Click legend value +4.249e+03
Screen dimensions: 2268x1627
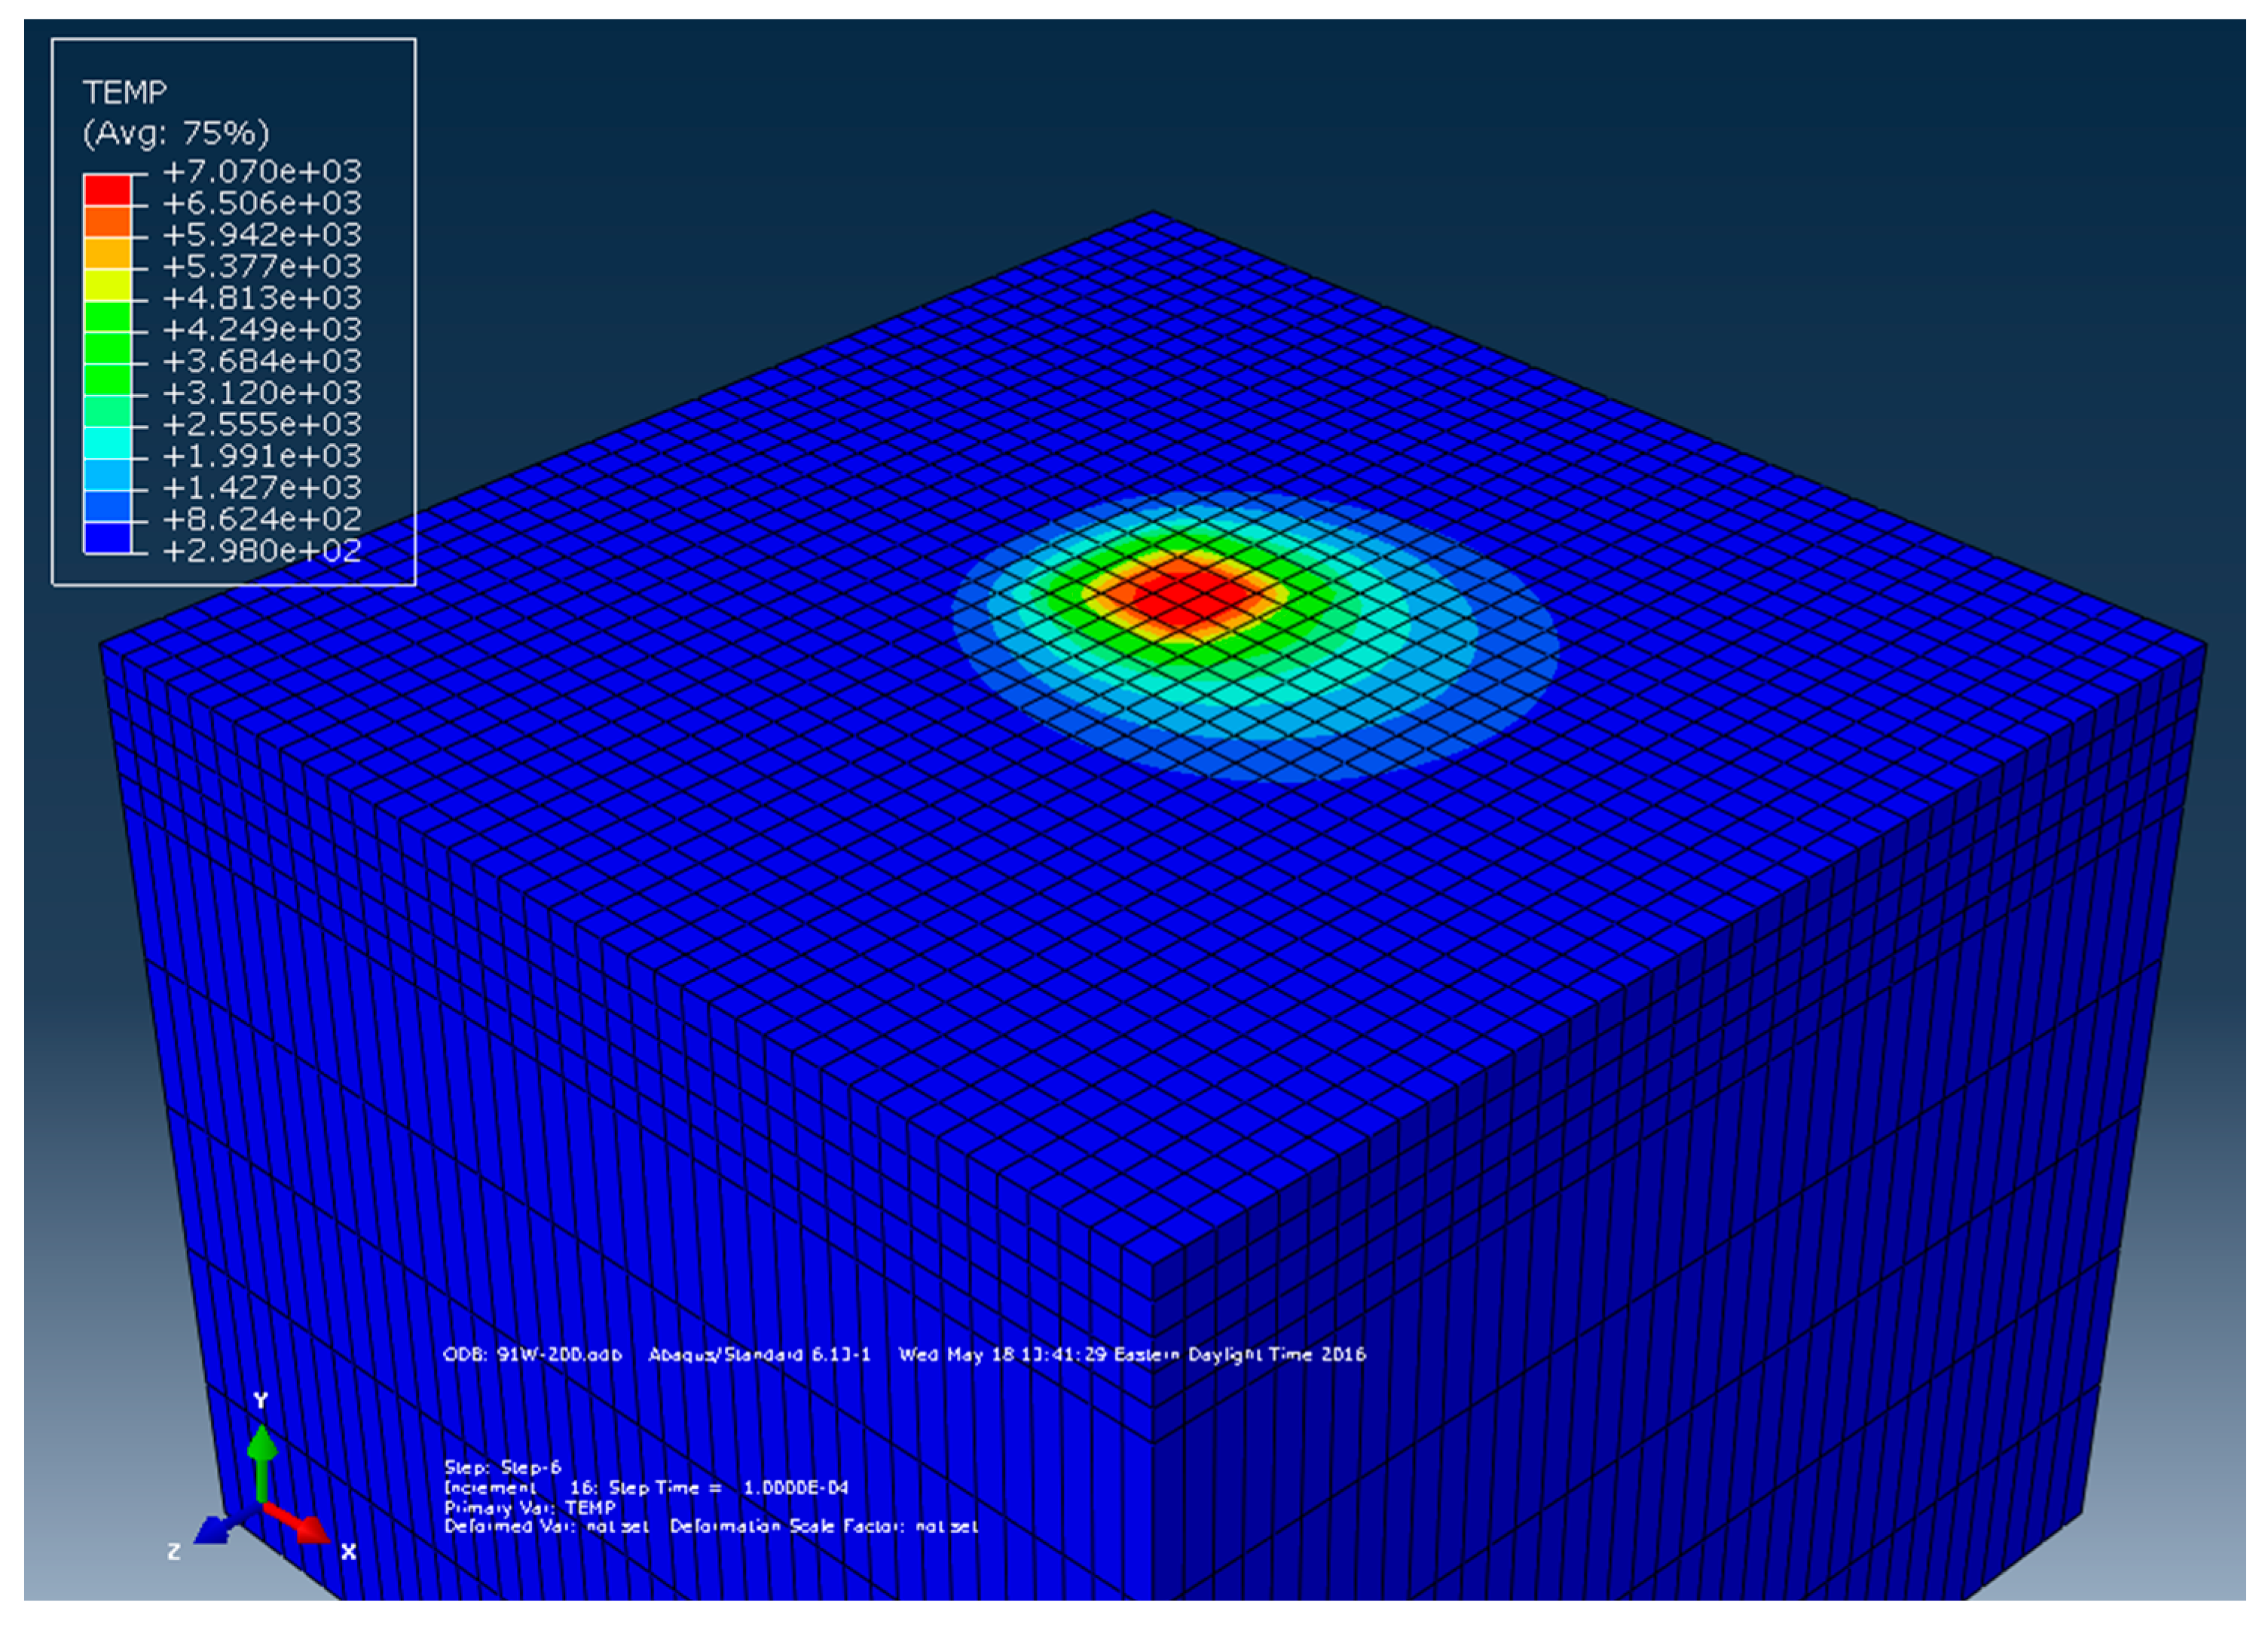click(262, 329)
